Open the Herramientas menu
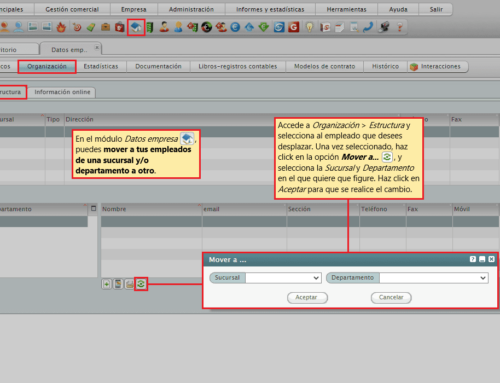 tap(346, 9)
